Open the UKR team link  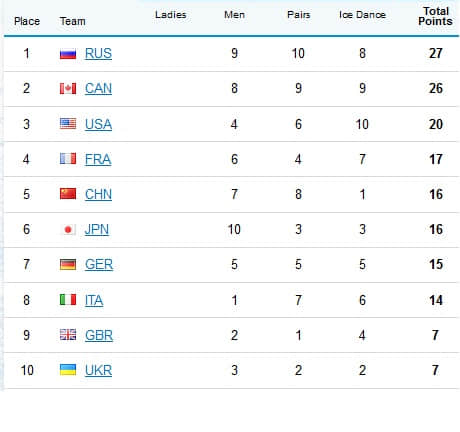click(98, 370)
